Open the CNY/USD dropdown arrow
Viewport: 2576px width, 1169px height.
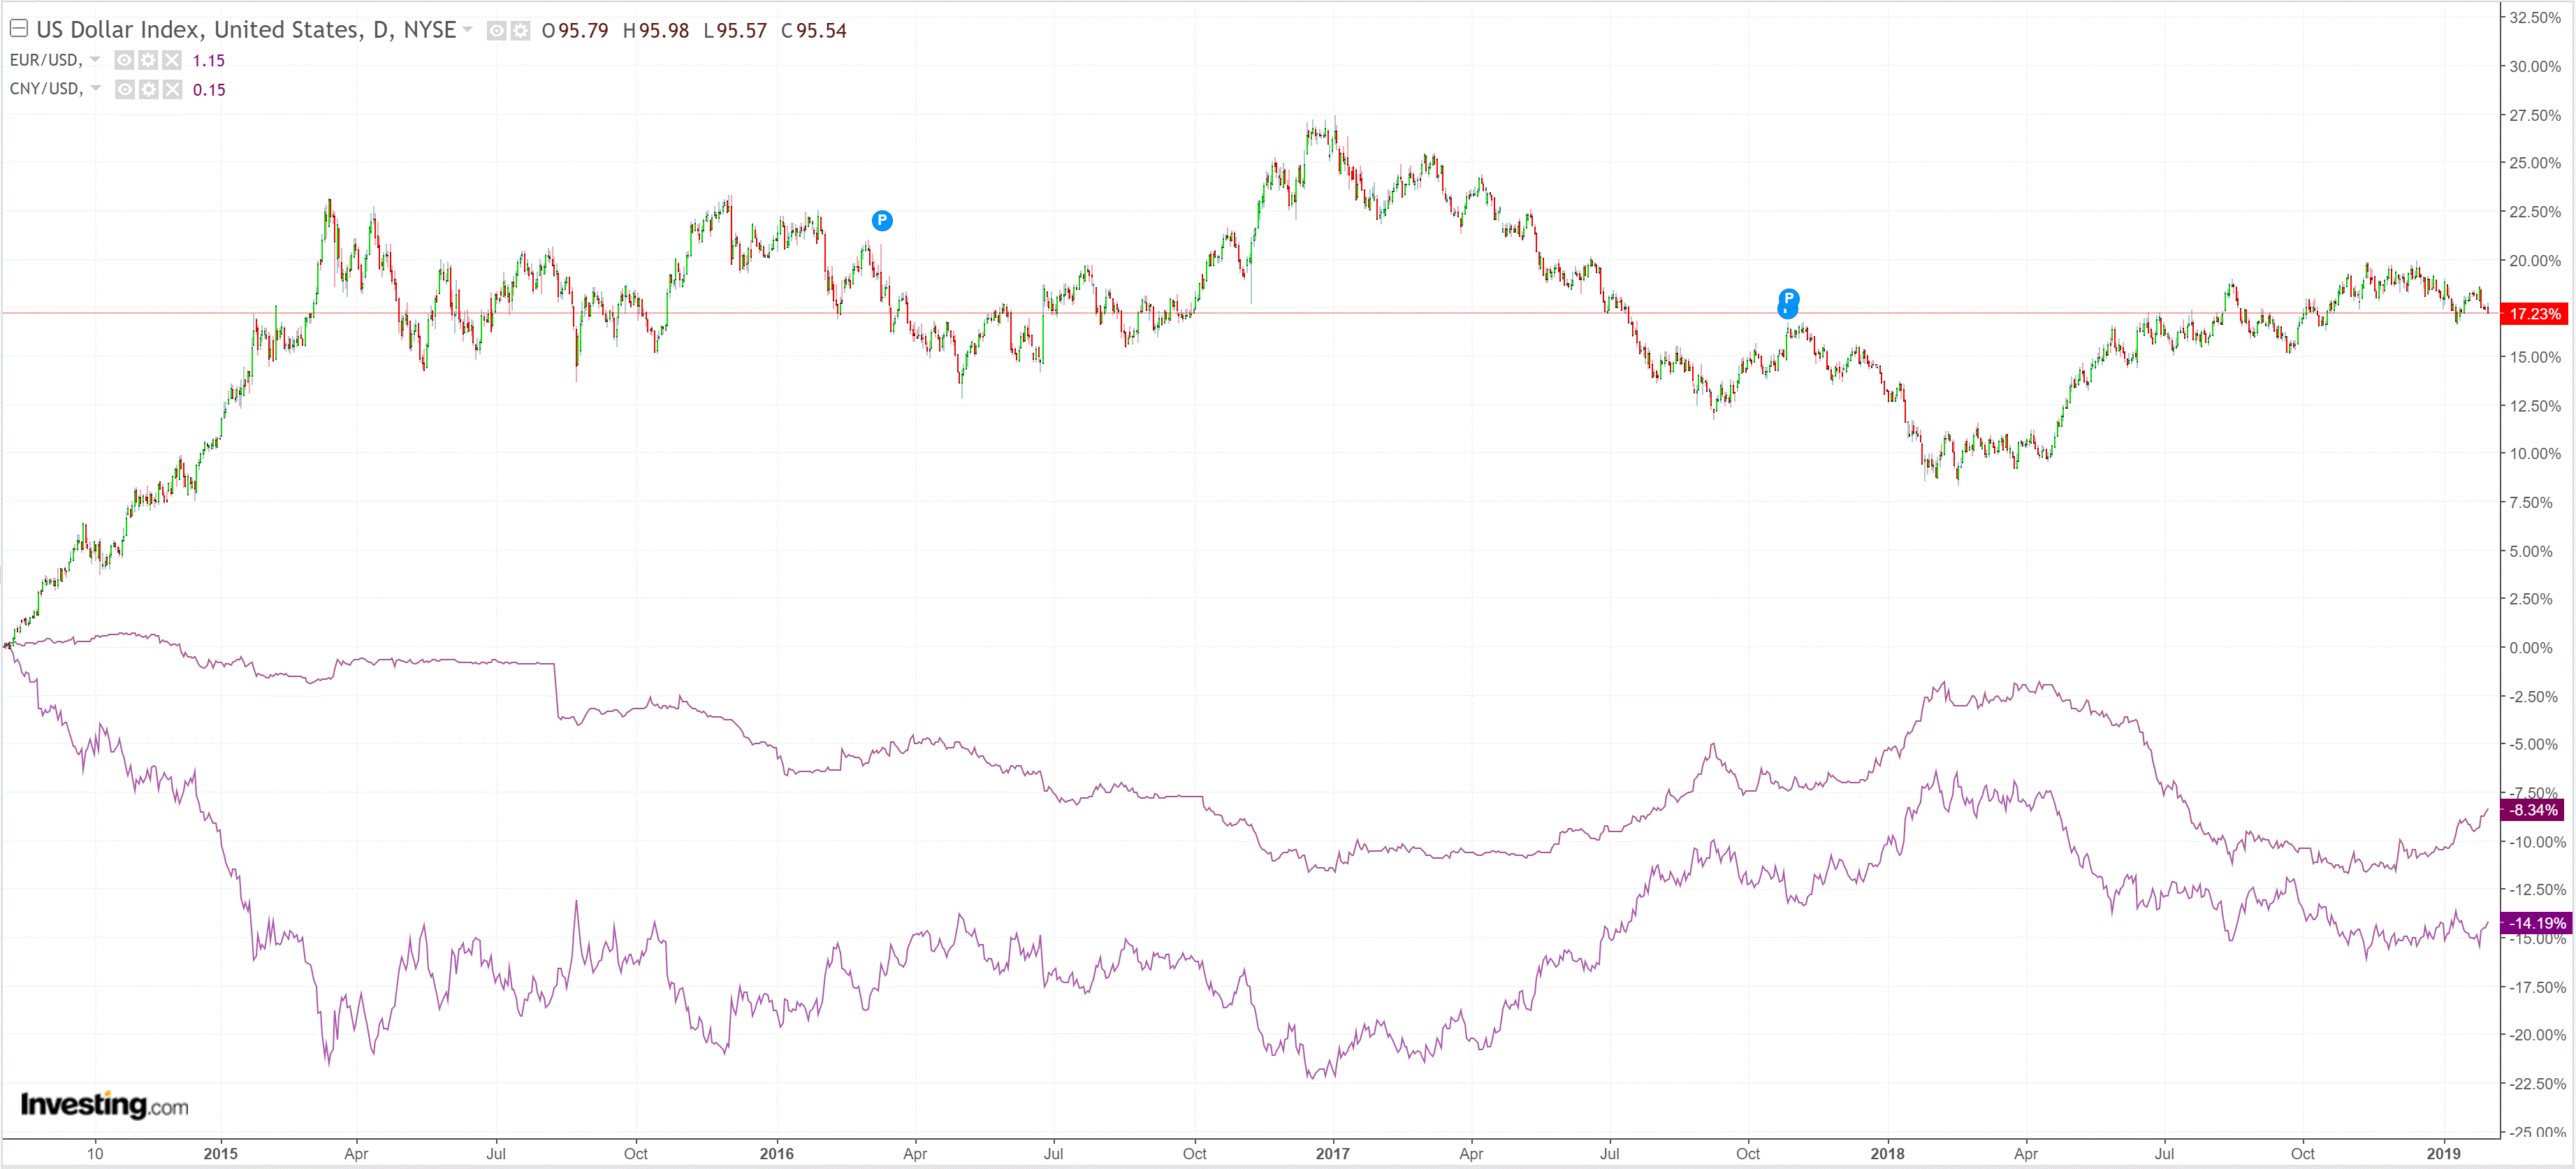(x=95, y=89)
